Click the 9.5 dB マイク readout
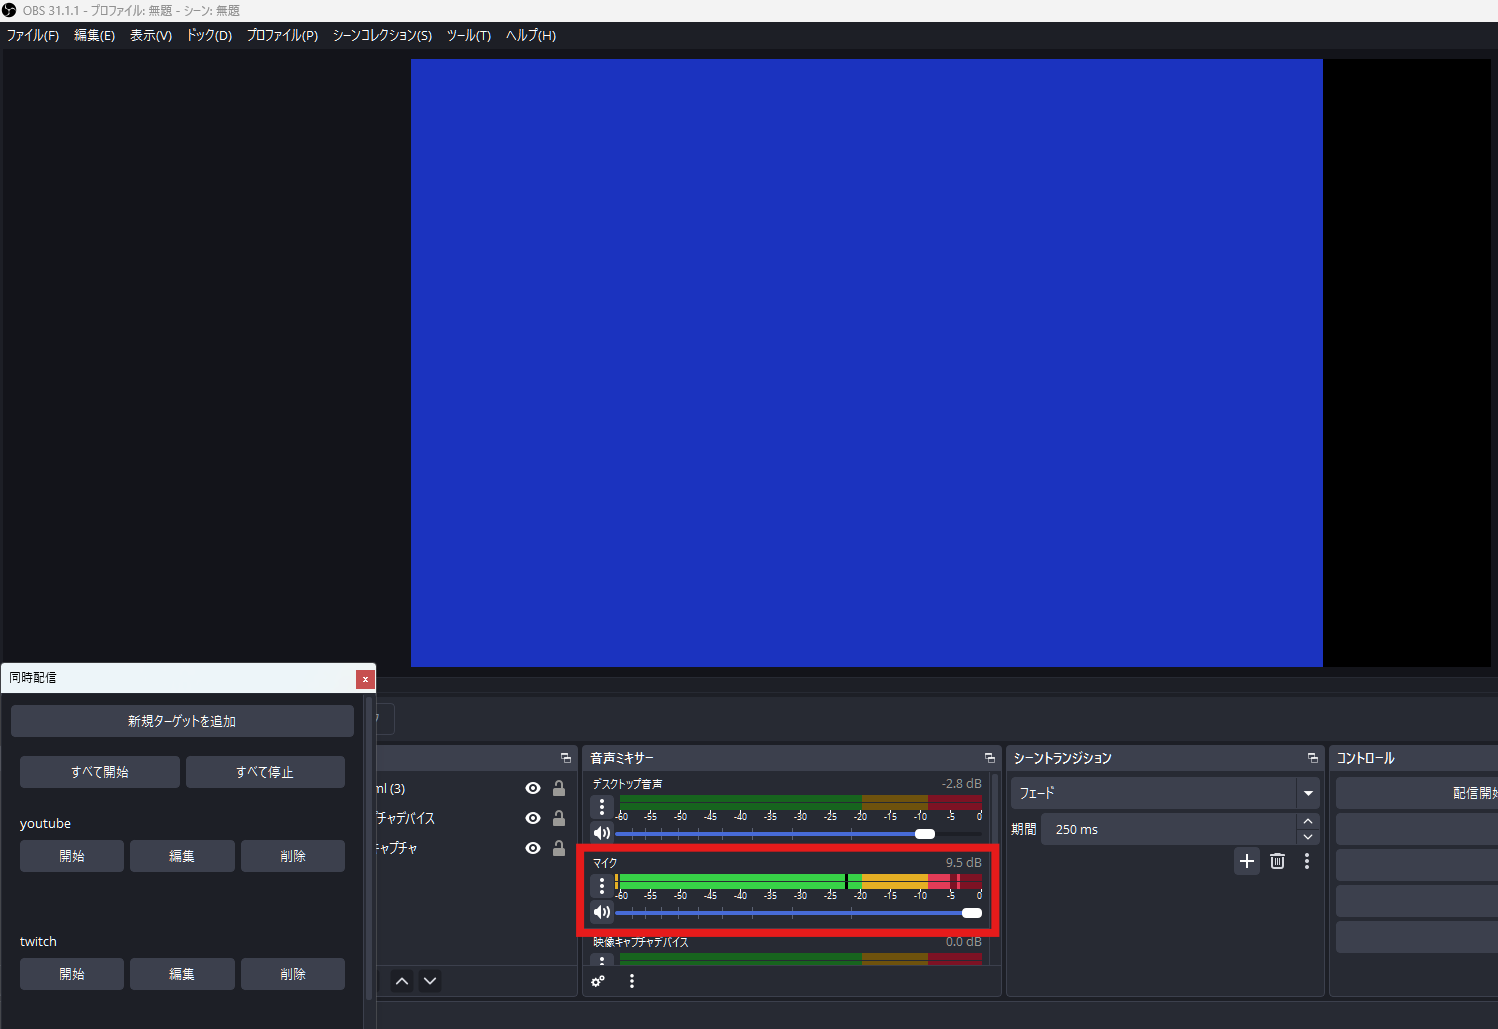Image resolution: width=1498 pixels, height=1029 pixels. [963, 862]
